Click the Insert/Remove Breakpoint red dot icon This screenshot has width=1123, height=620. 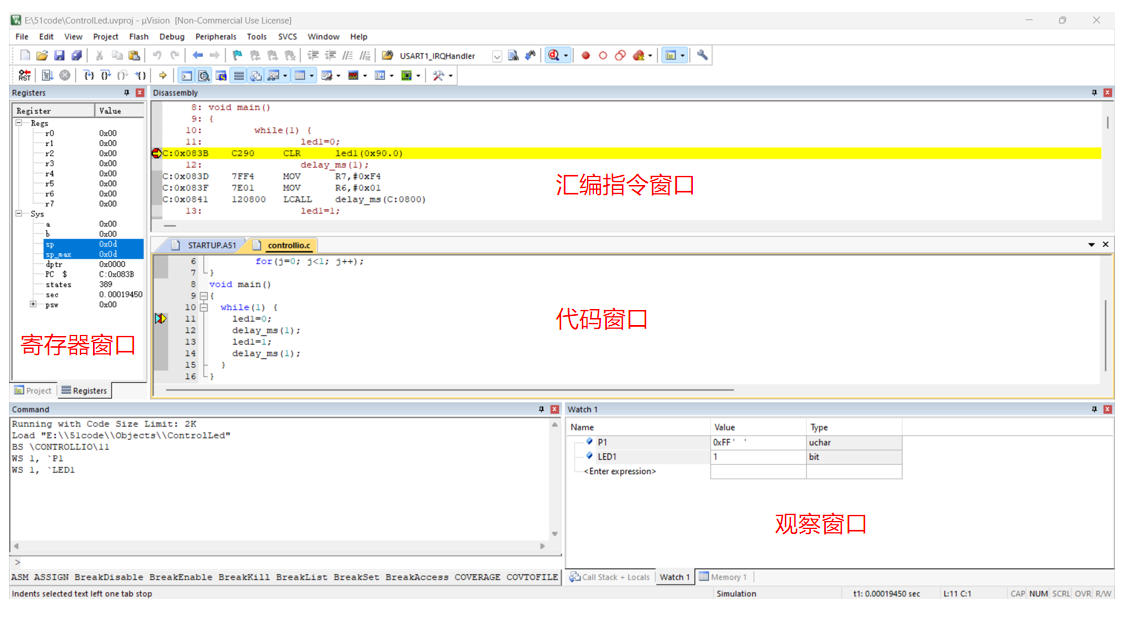click(586, 56)
